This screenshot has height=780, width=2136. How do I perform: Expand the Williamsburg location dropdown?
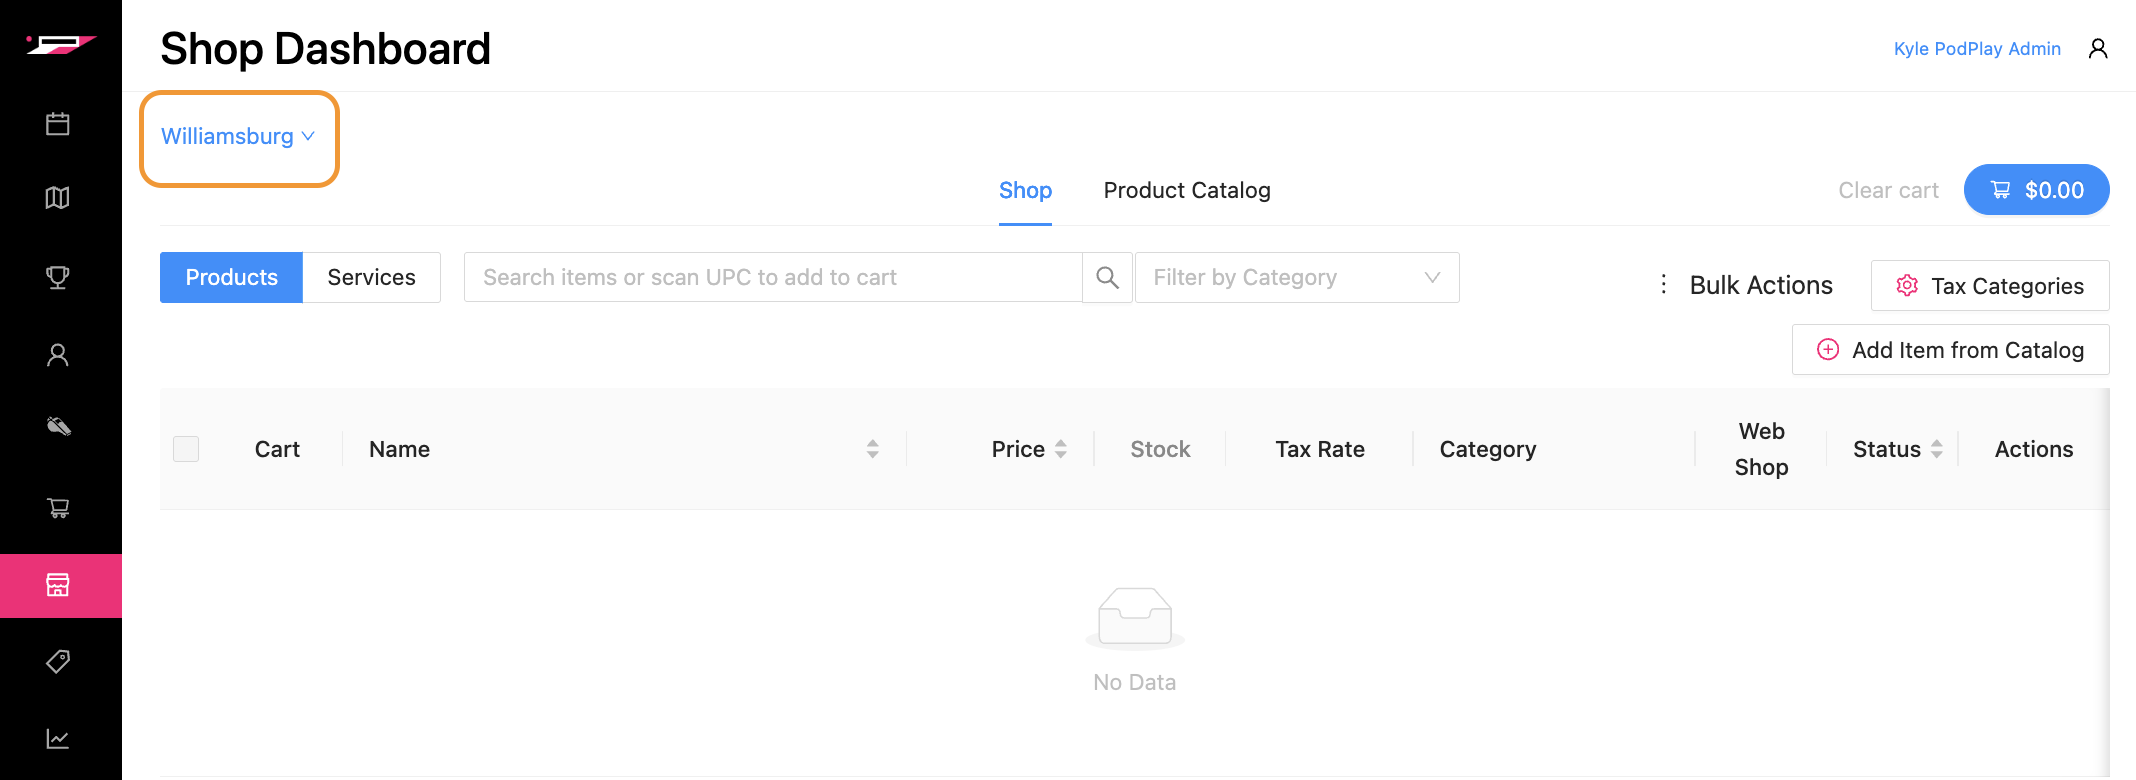click(x=238, y=136)
